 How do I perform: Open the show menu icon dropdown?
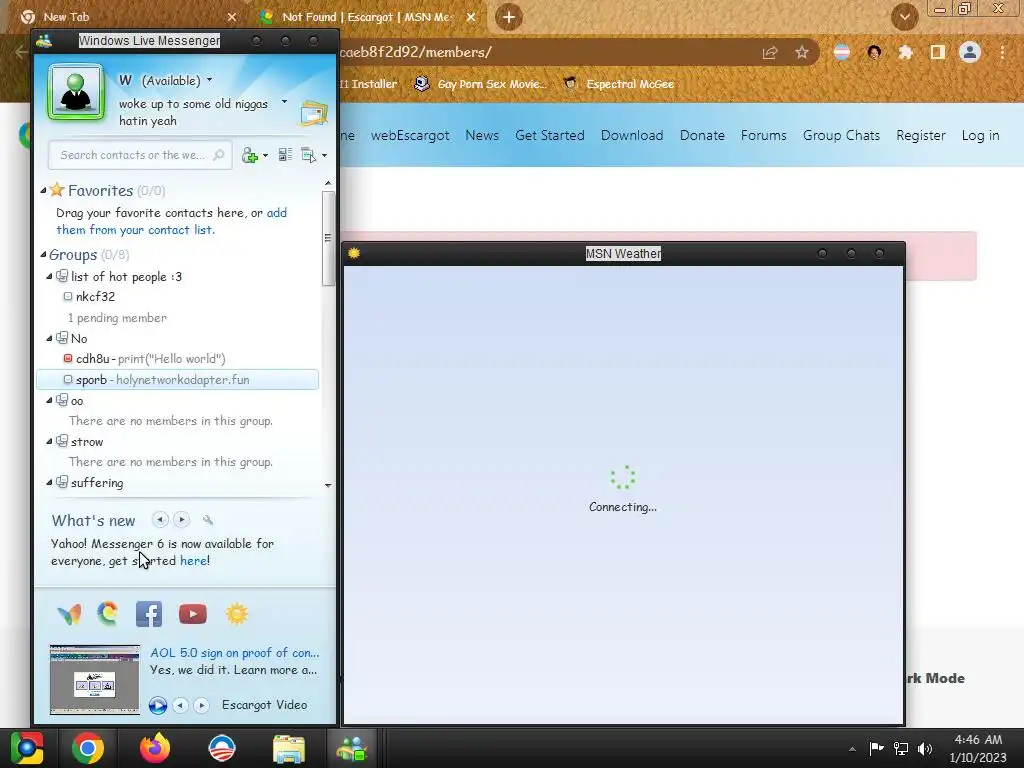pyautogui.click(x=313, y=155)
